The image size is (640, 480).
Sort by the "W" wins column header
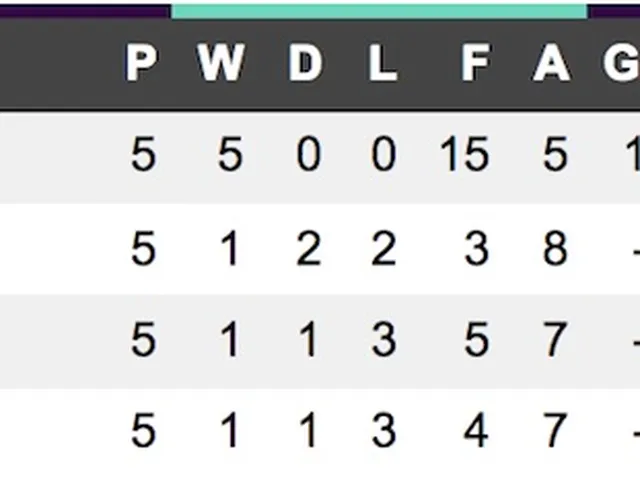tap(220, 65)
